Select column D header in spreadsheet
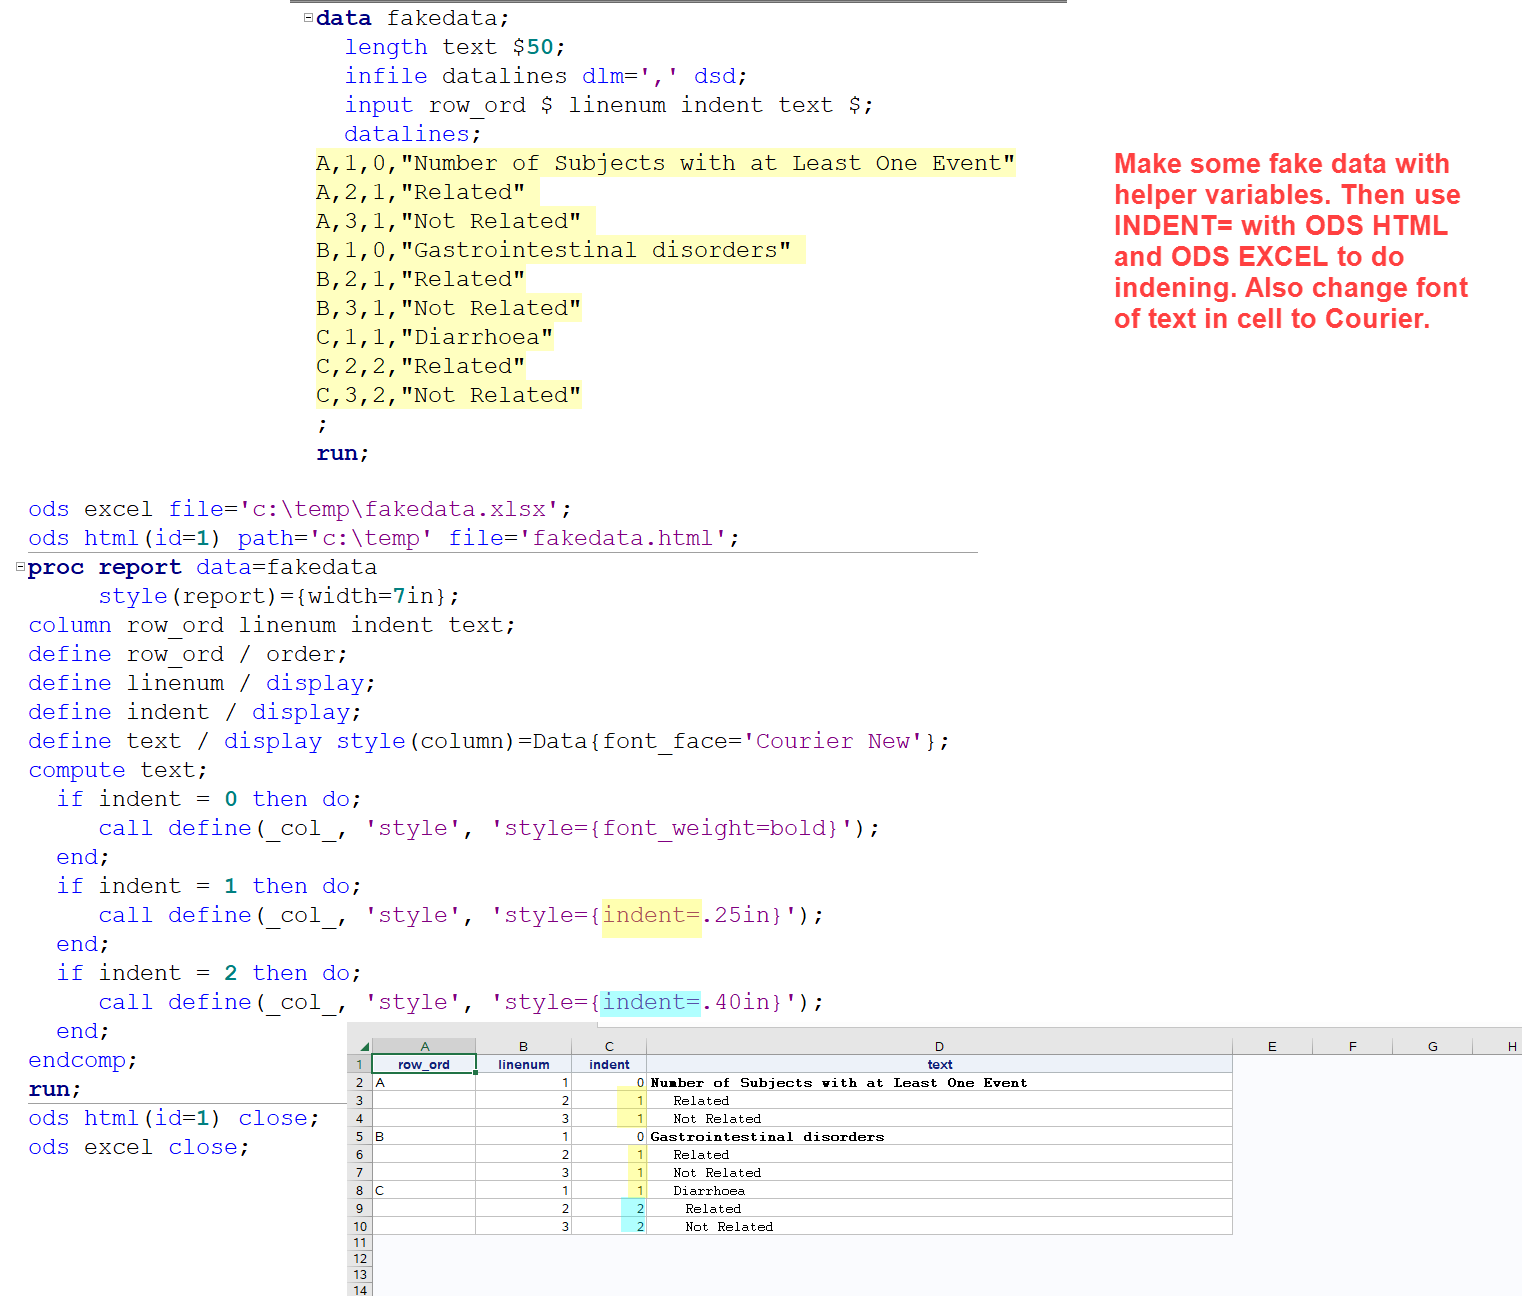 [938, 1046]
